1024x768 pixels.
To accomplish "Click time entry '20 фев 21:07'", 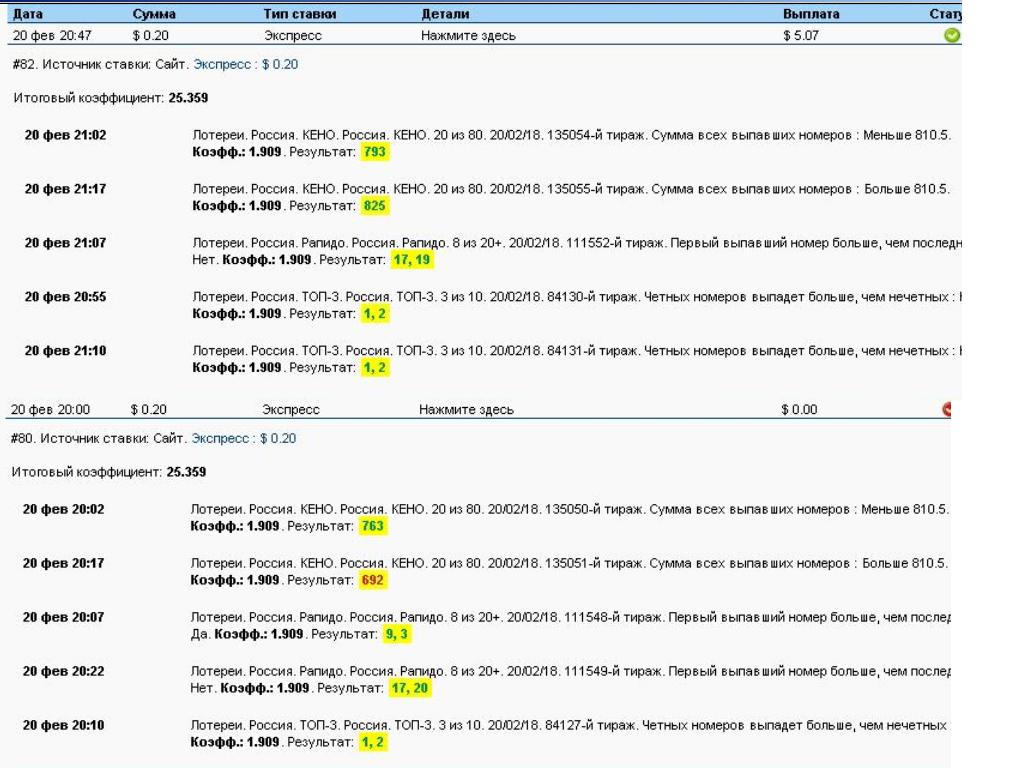I will 65,243.
